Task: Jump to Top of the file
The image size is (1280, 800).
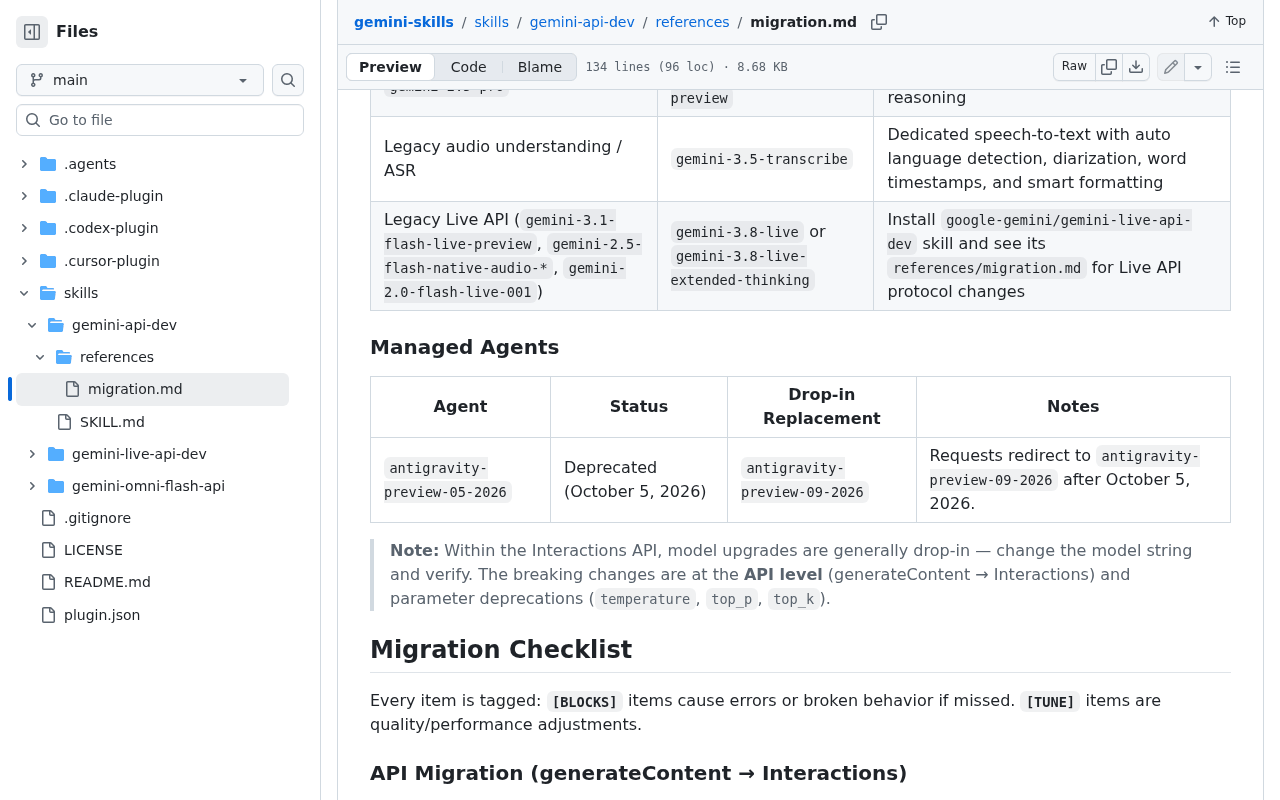Action: click(x=1227, y=21)
